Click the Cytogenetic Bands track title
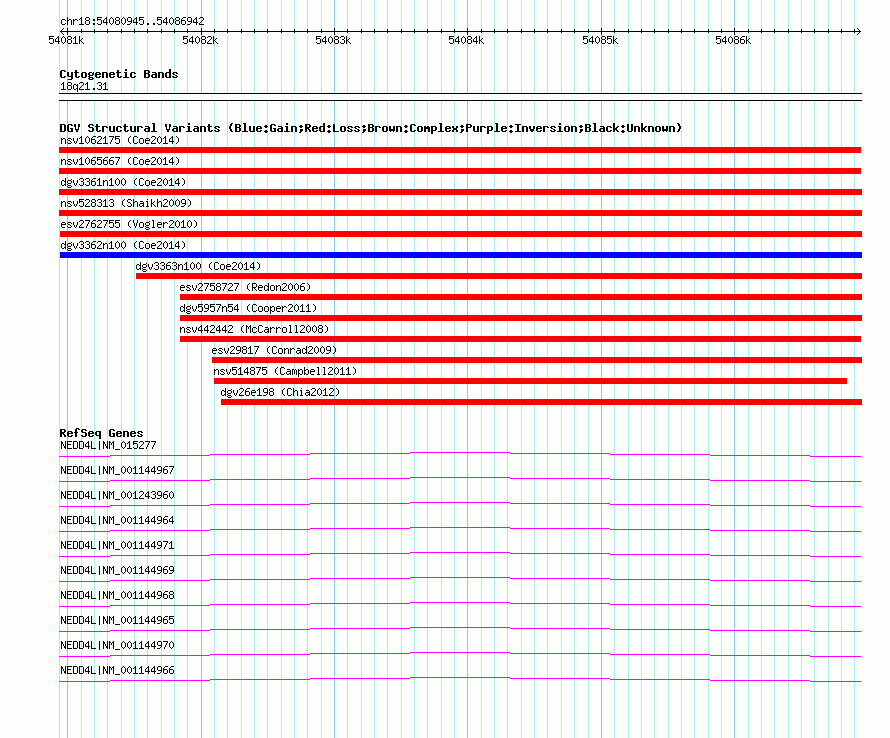Viewport: 890px width, 738px height. click(119, 74)
